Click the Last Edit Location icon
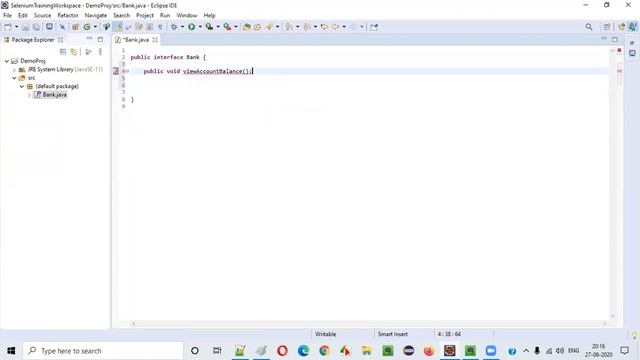 coord(324,27)
